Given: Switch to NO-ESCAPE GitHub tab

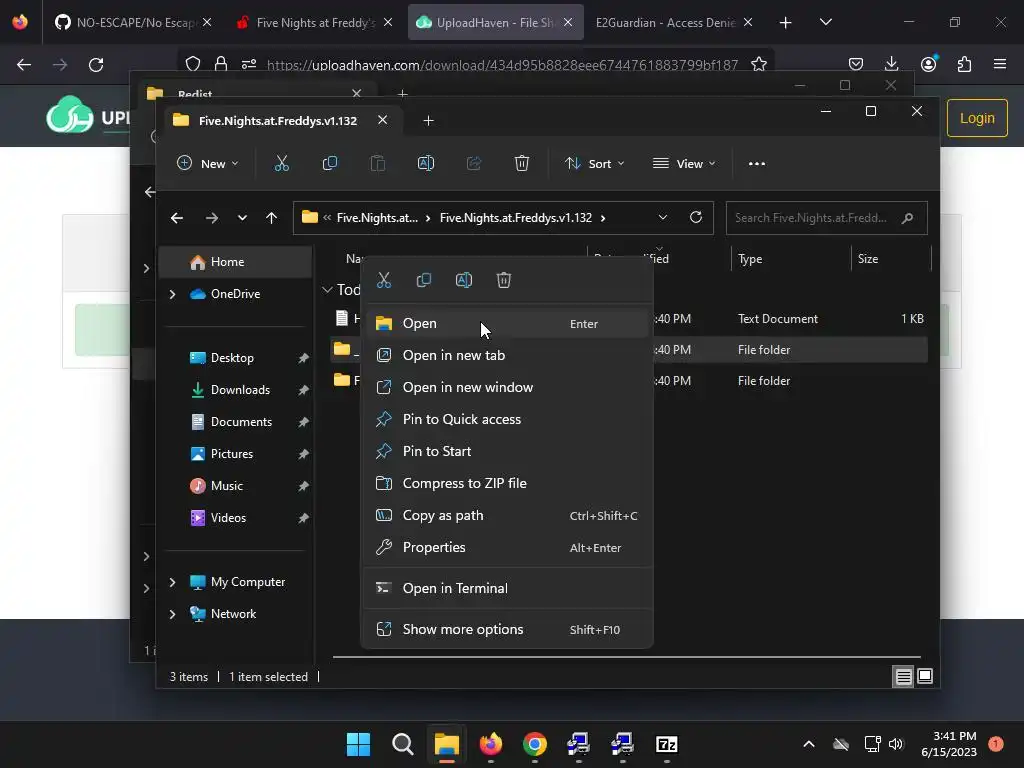Looking at the screenshot, I should [133, 22].
